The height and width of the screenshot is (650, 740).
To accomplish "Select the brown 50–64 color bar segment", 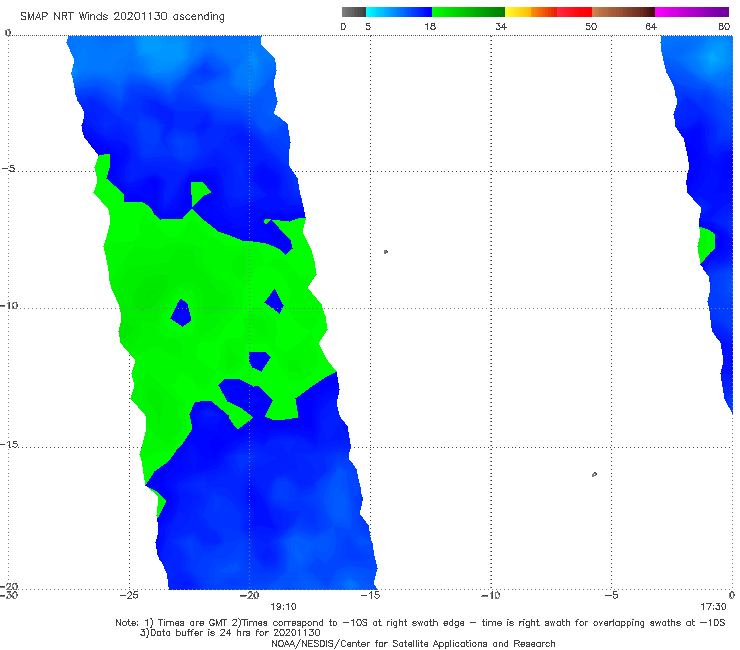I will [623, 12].
